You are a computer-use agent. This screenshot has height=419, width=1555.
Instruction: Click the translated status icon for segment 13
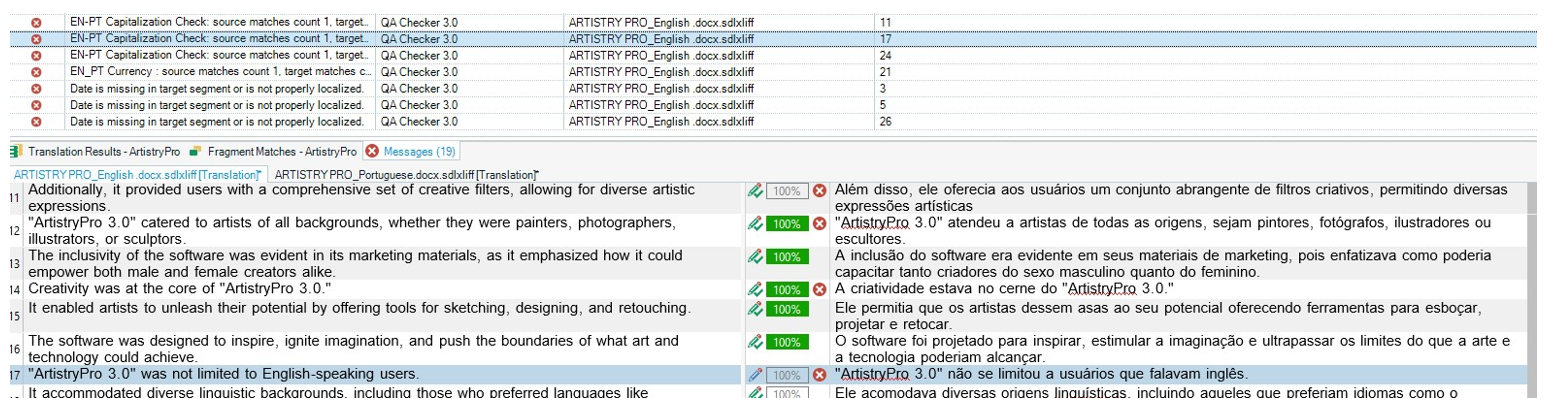pos(755,257)
